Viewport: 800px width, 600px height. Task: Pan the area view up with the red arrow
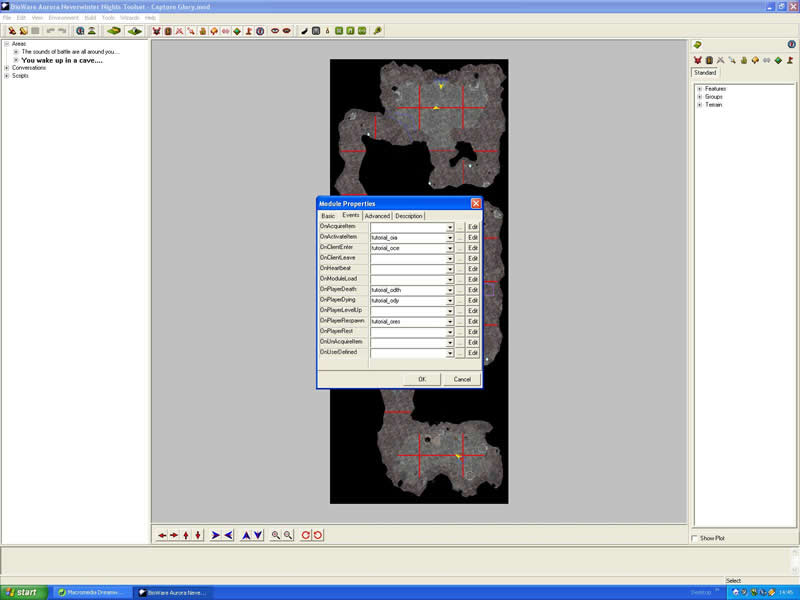tap(186, 535)
